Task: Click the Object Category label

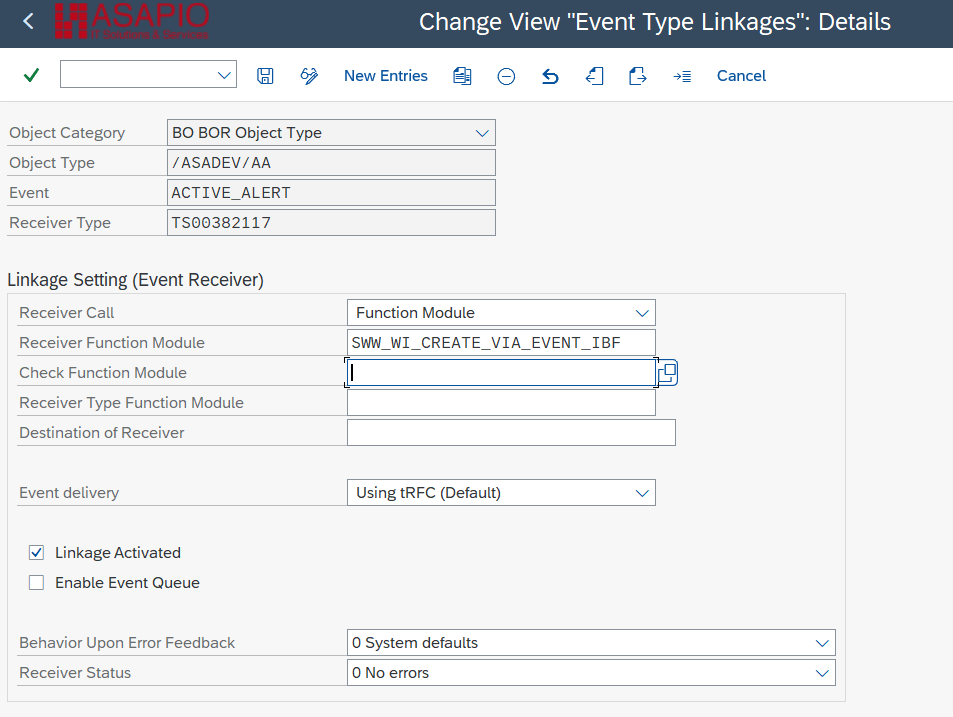Action: point(67,133)
